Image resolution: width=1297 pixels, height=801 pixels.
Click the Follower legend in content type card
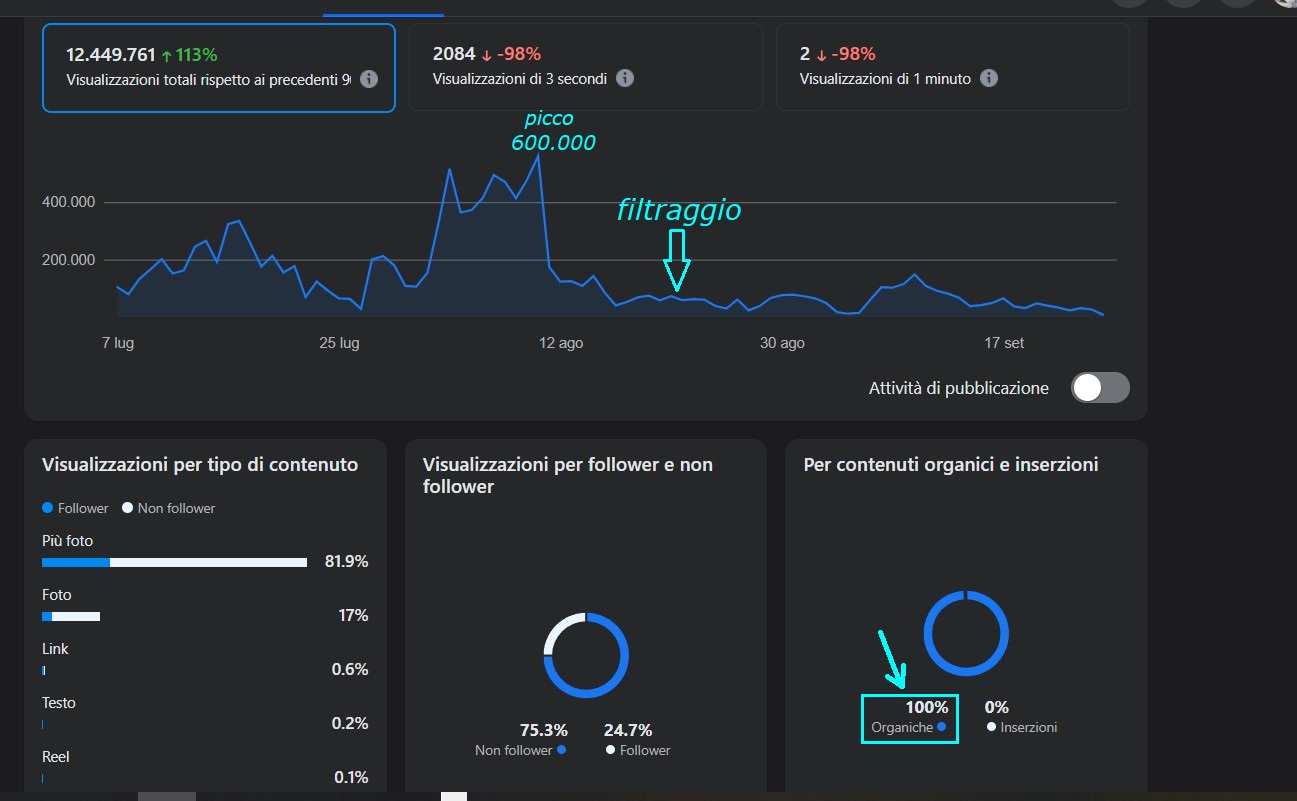(x=76, y=508)
